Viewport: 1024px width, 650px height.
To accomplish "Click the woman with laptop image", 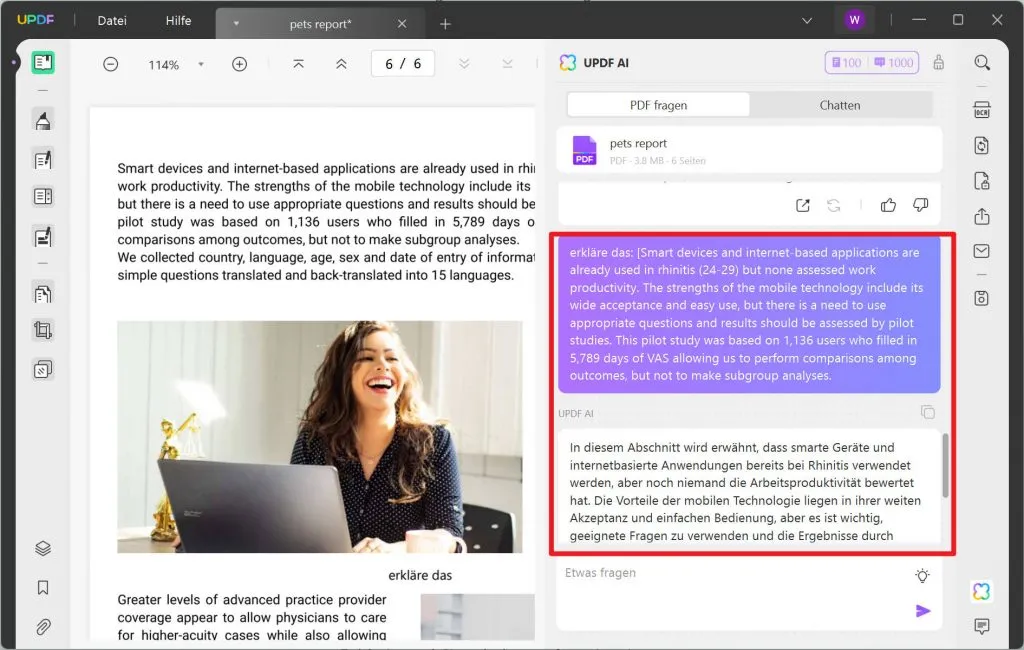I will tap(320, 436).
